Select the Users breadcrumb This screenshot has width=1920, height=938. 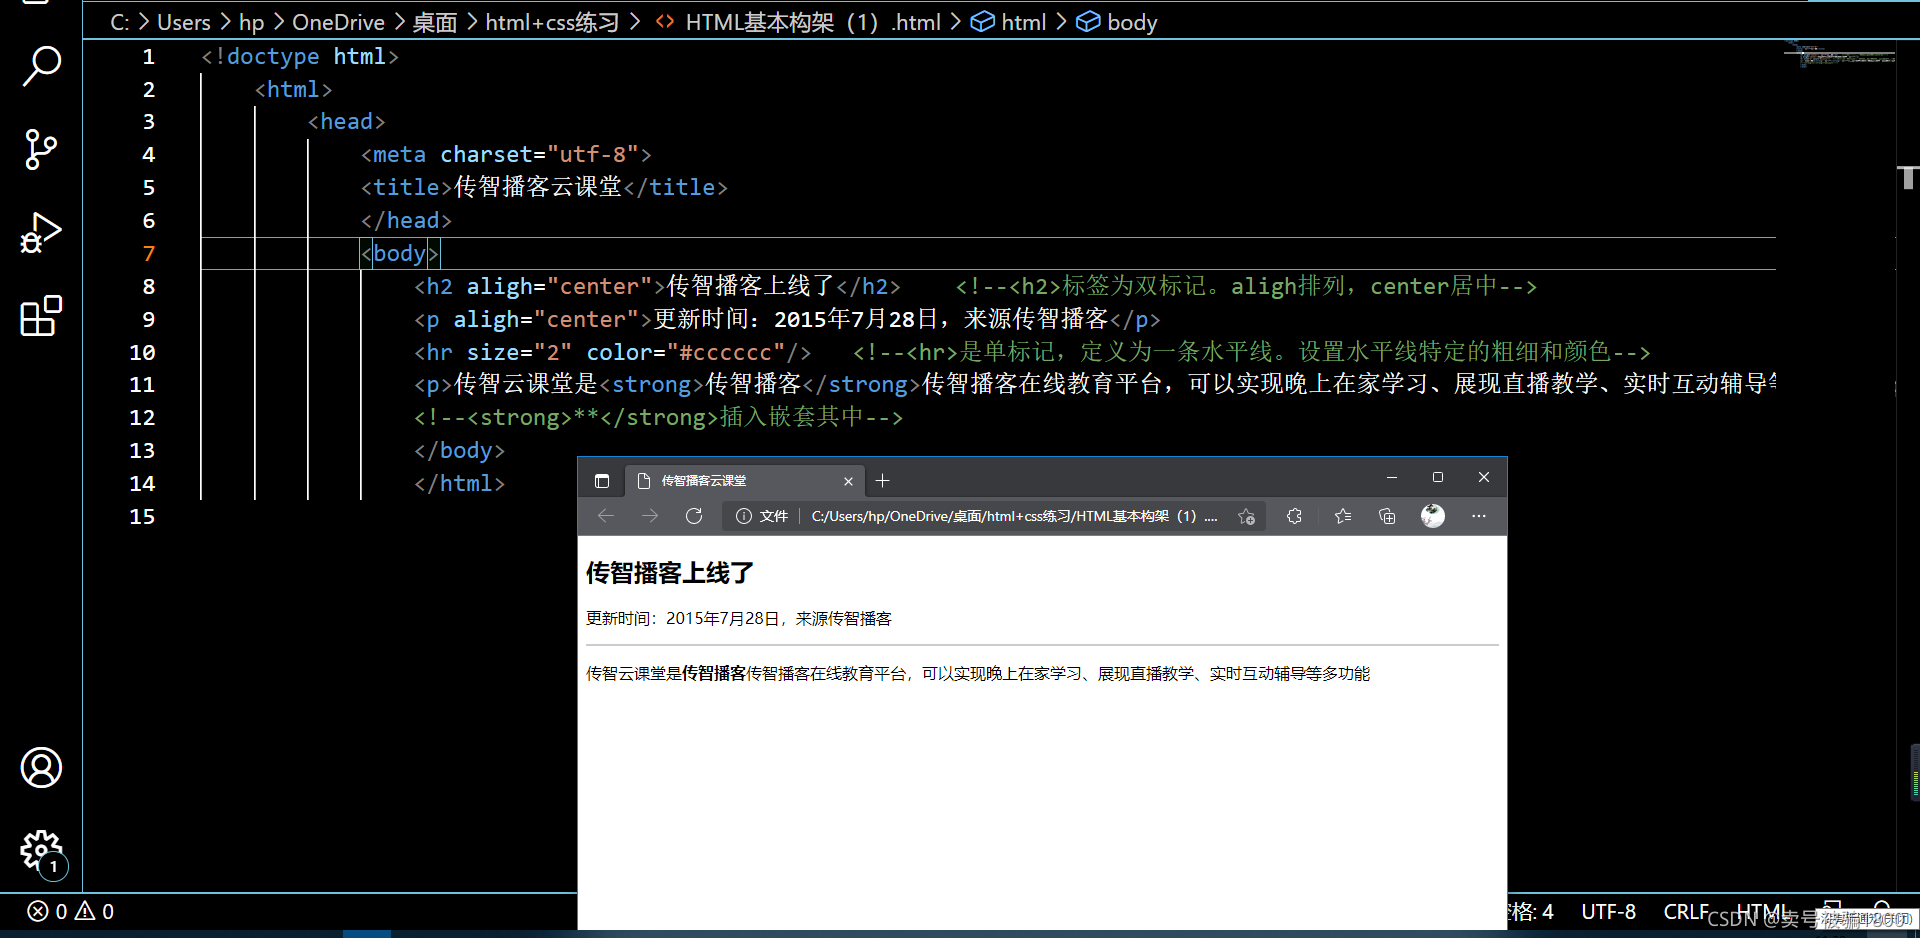pos(184,22)
